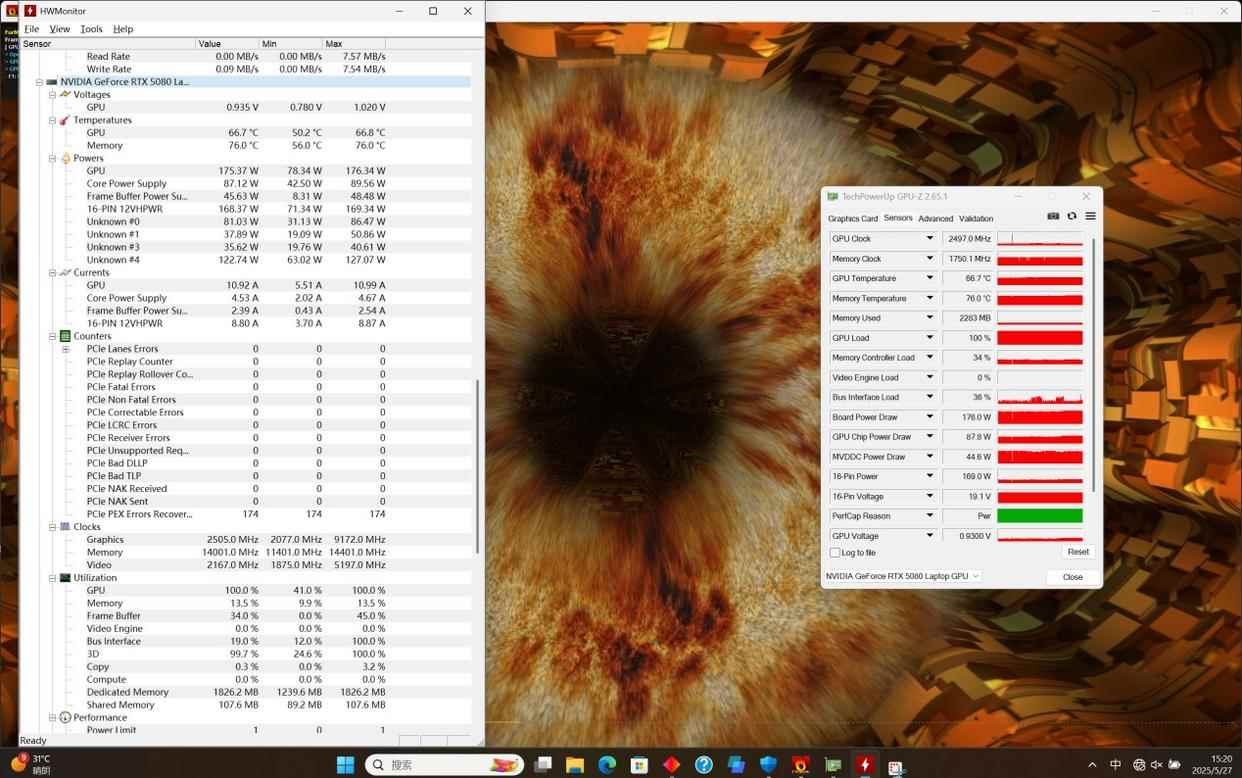Open the Tools menu in HWMonitor
This screenshot has width=1242, height=778.
91,29
